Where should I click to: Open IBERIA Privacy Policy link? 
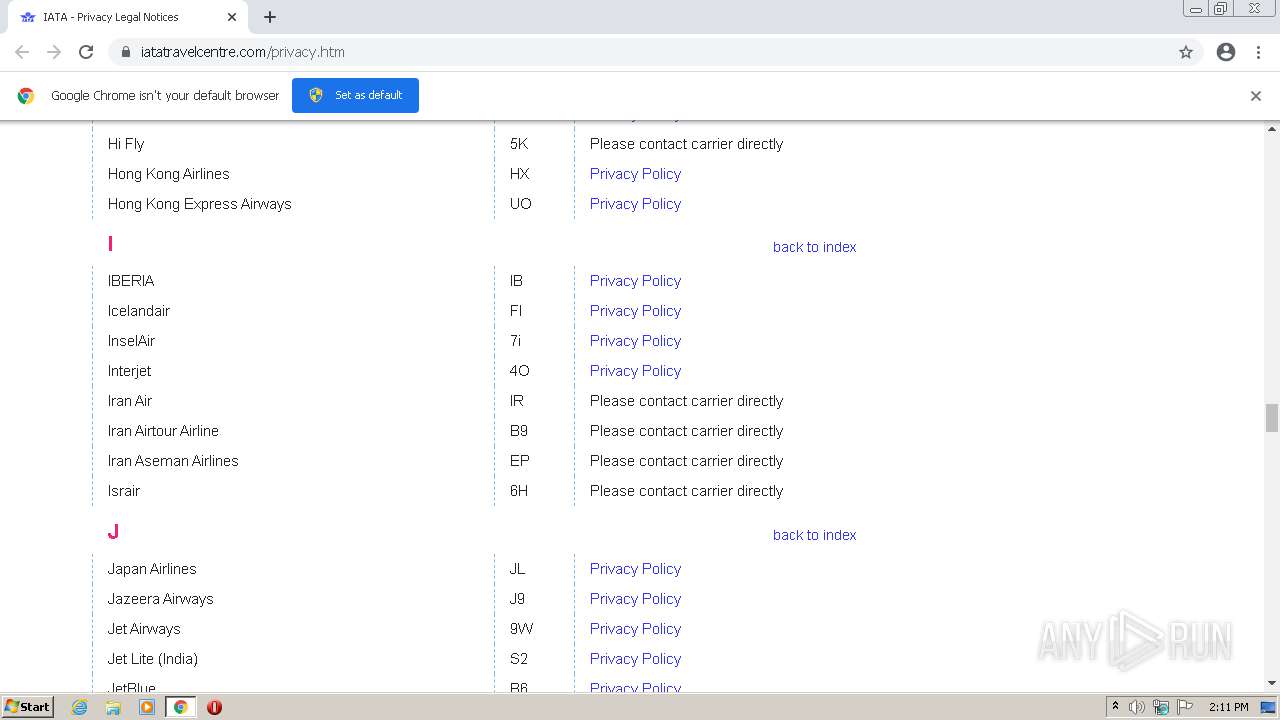click(x=635, y=281)
